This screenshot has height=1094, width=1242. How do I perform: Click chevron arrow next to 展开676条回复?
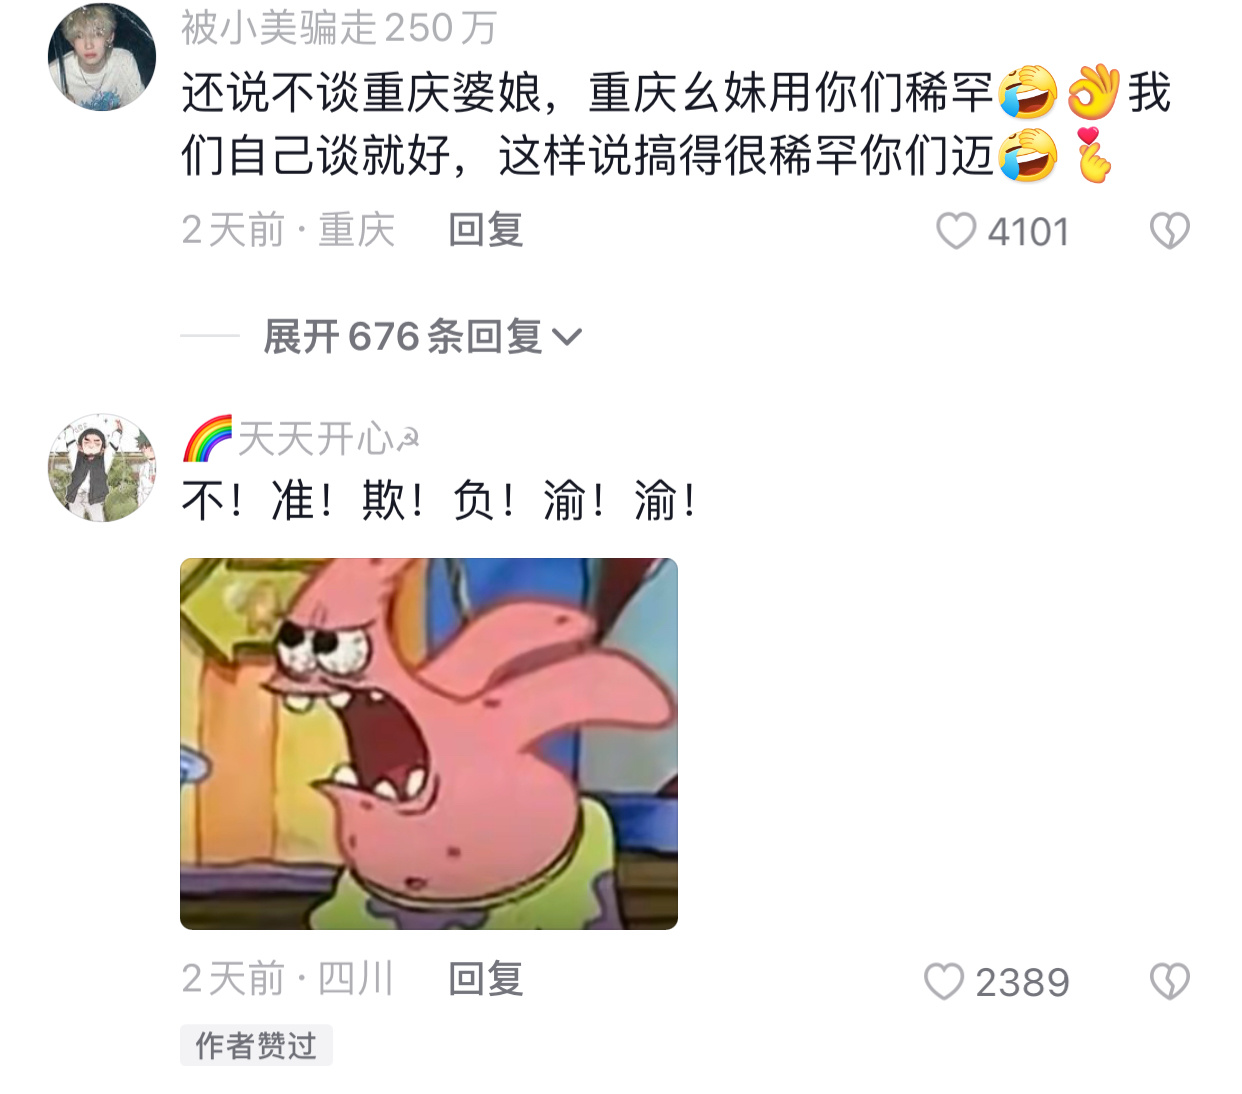click(566, 338)
